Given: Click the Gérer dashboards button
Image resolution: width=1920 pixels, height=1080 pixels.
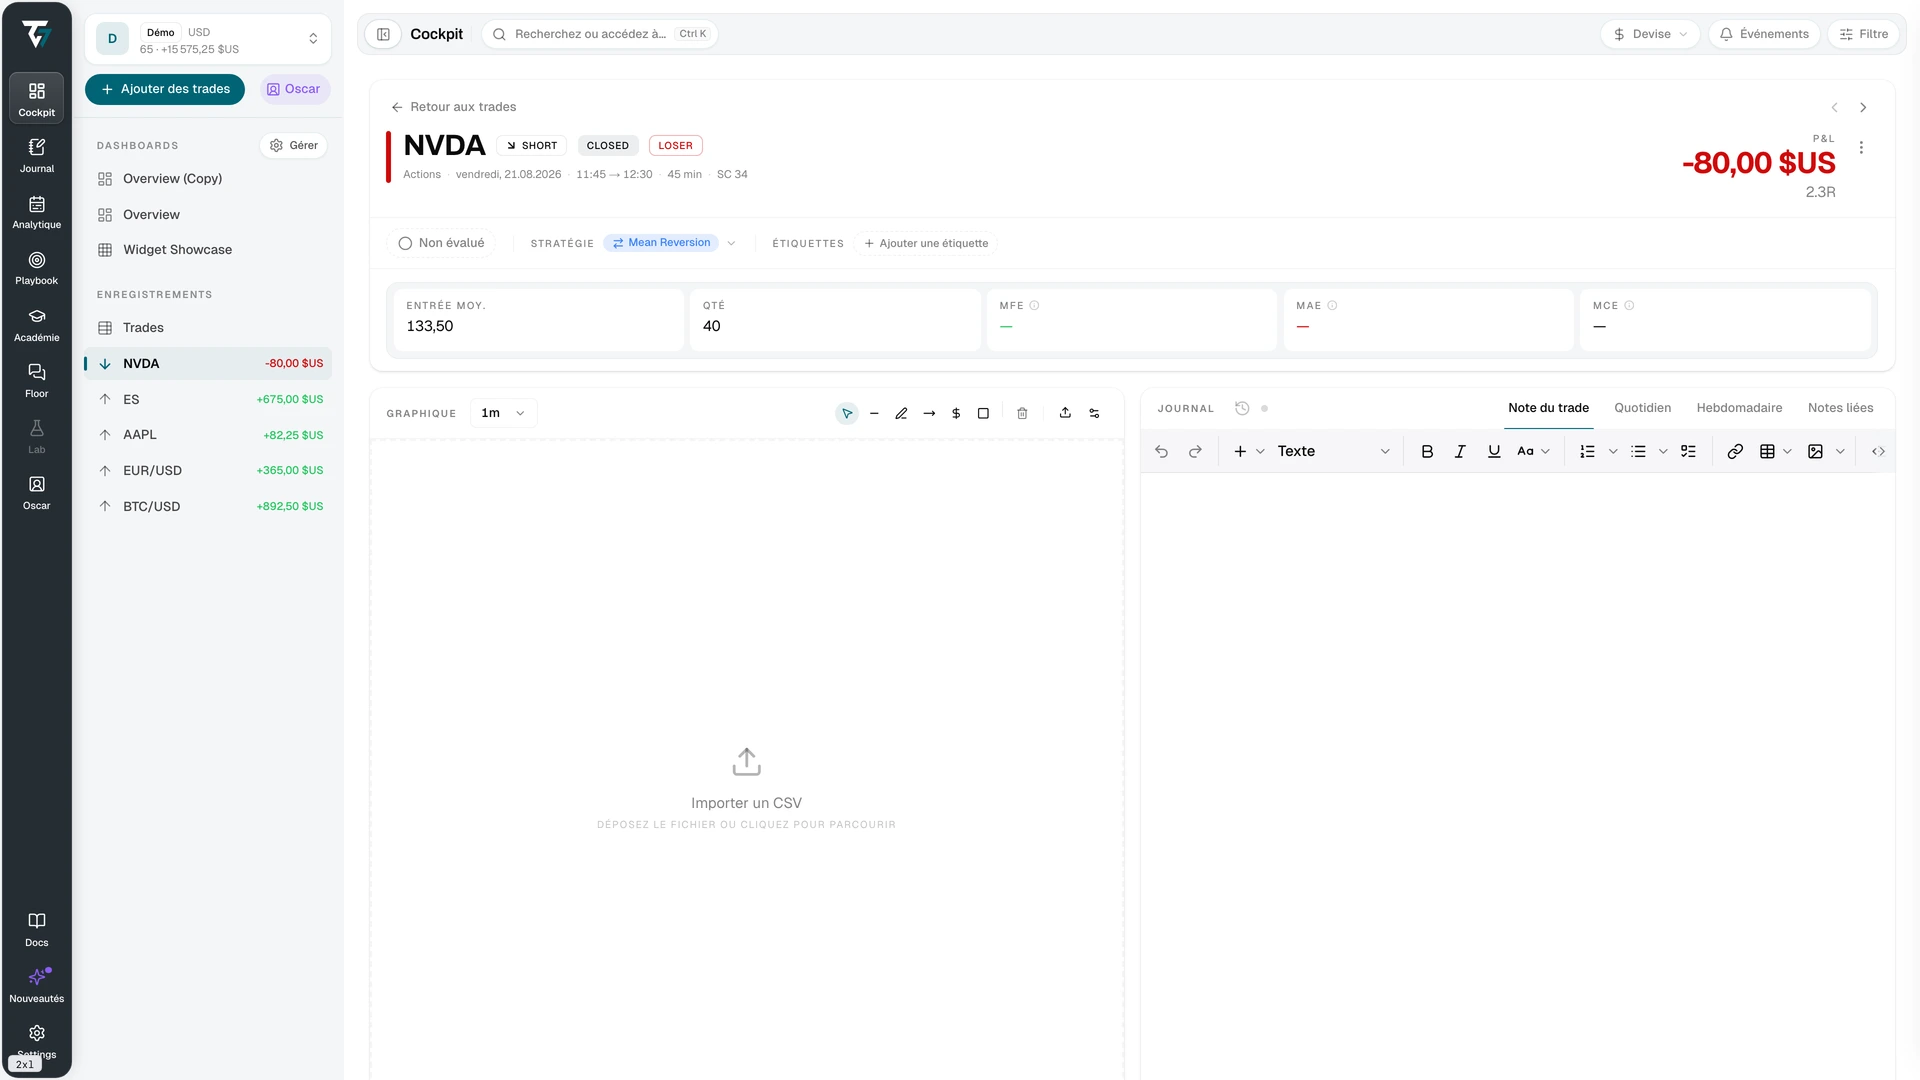Looking at the screenshot, I should (294, 146).
